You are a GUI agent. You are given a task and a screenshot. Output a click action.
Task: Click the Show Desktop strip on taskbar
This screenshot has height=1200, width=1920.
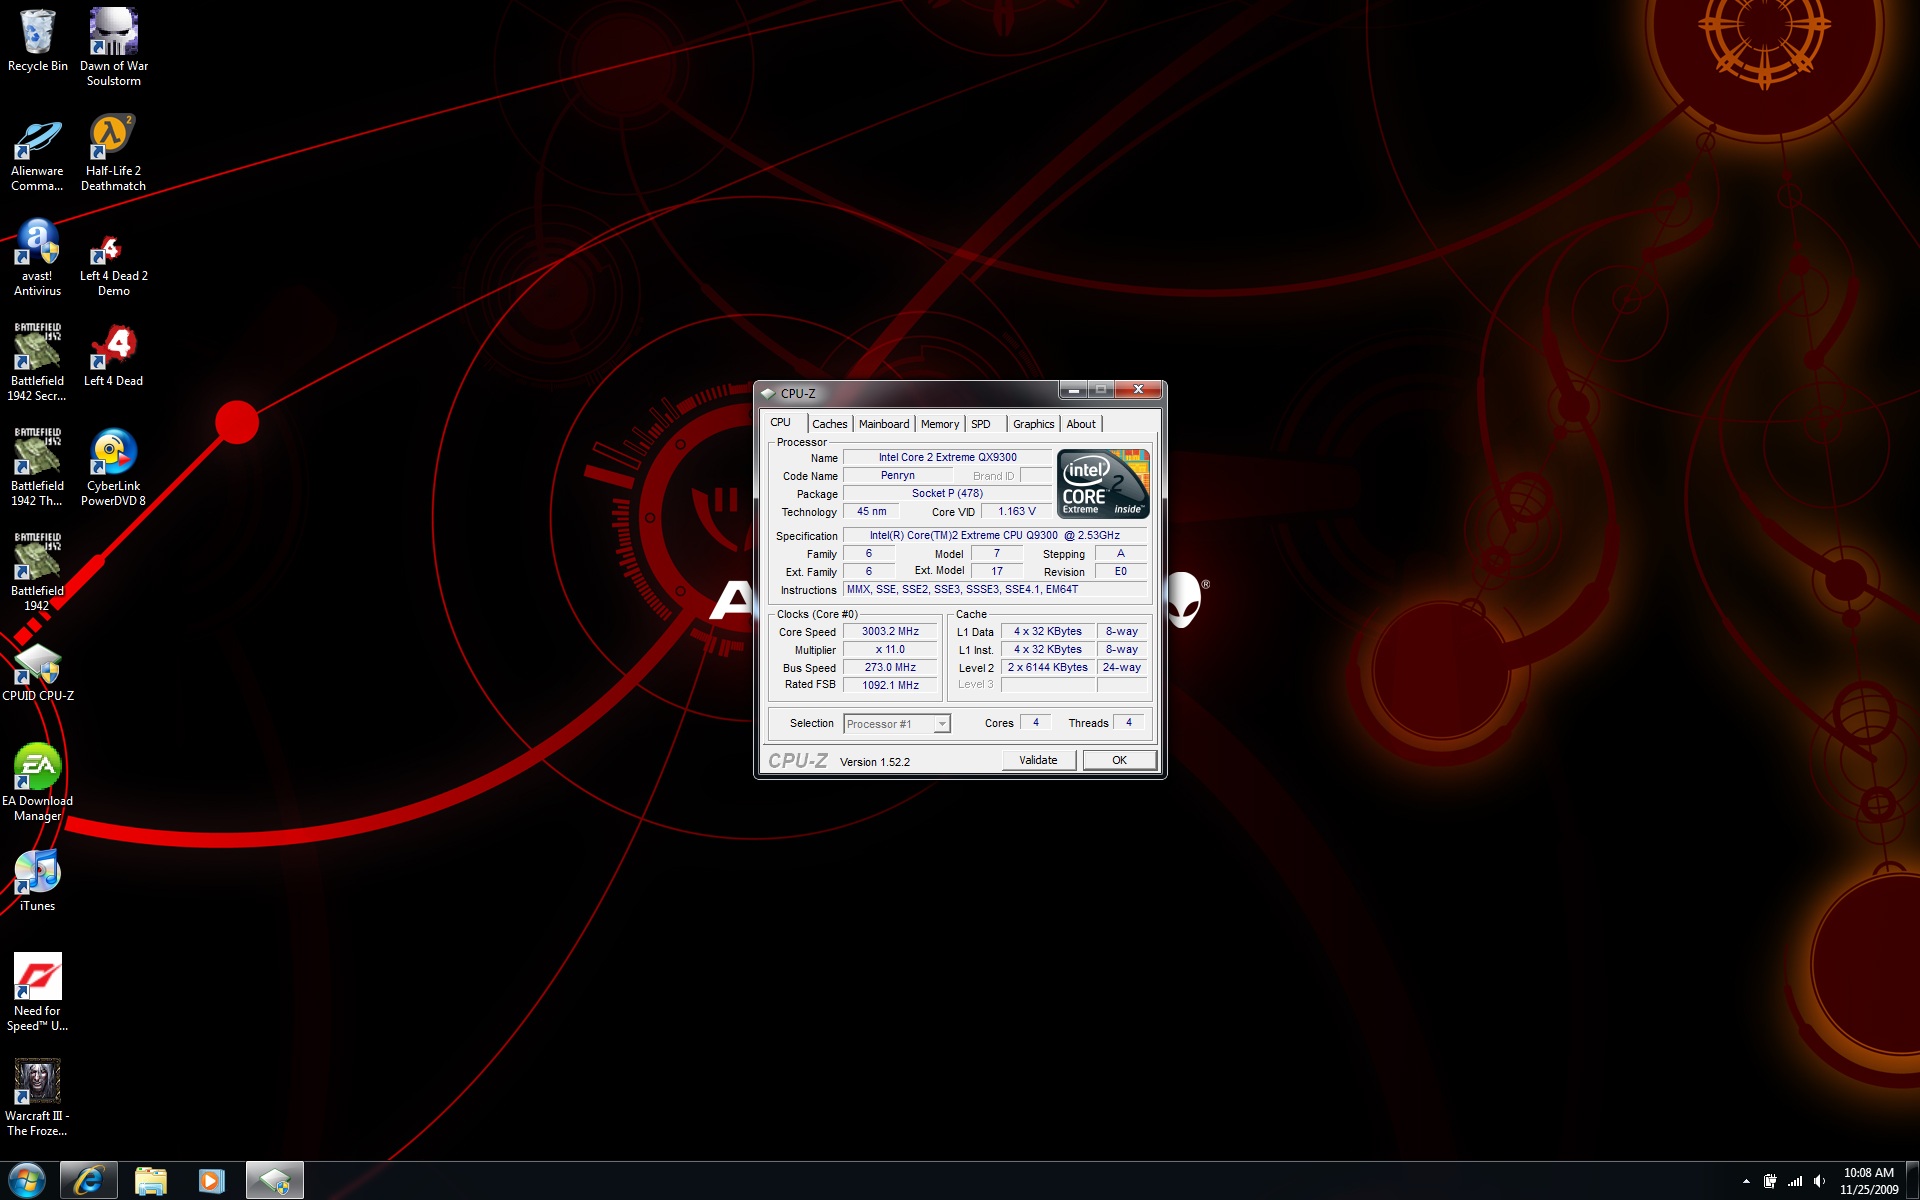pos(1913,1181)
